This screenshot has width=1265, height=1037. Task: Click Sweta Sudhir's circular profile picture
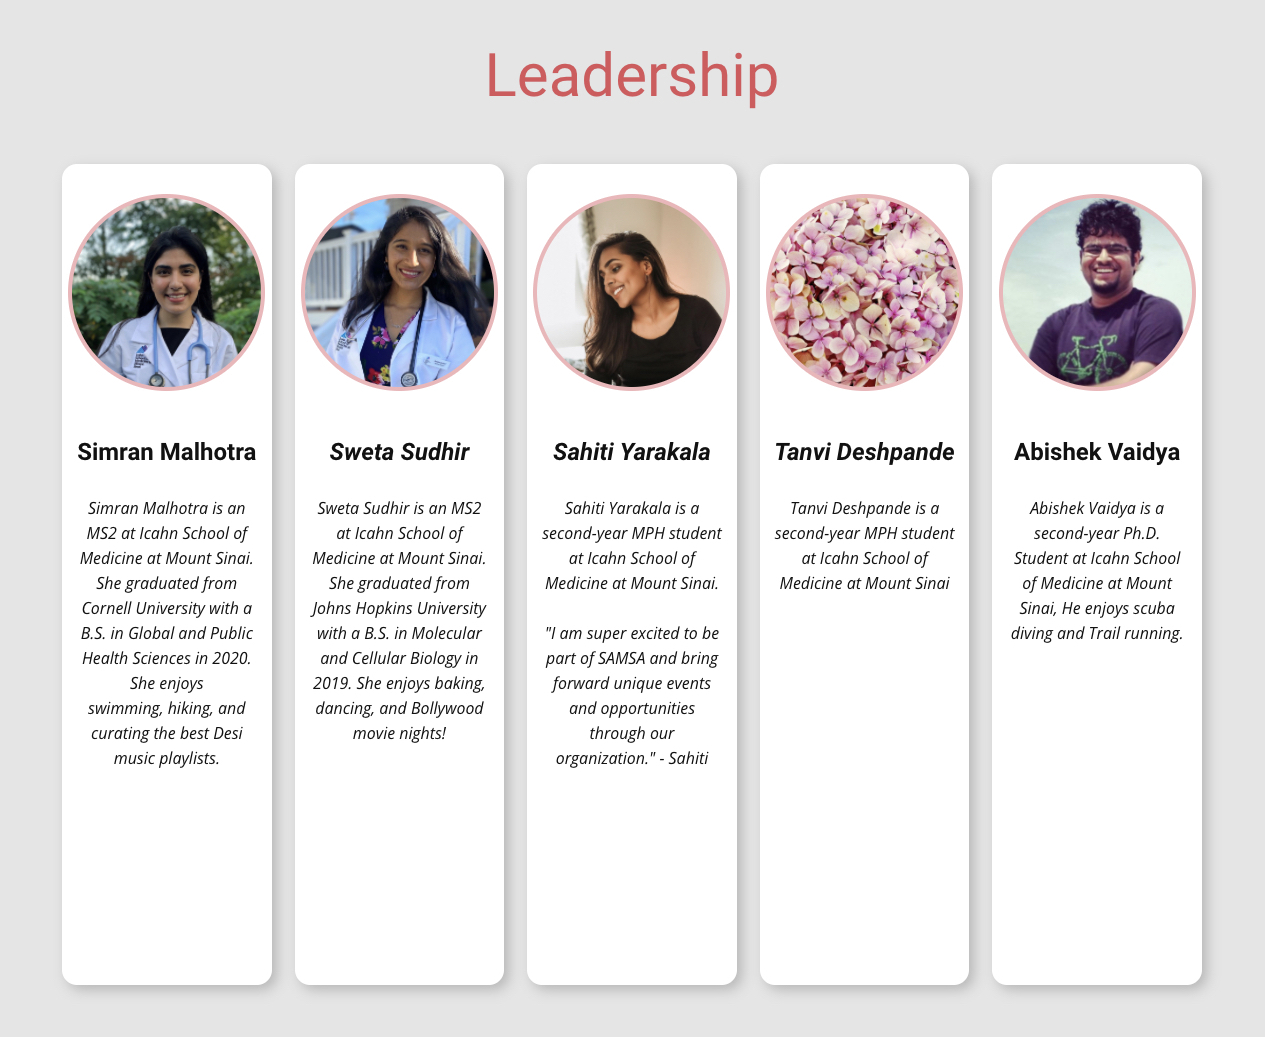(x=399, y=292)
